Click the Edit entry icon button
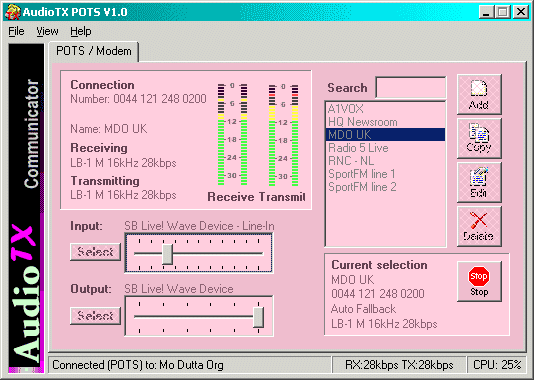 [479, 182]
